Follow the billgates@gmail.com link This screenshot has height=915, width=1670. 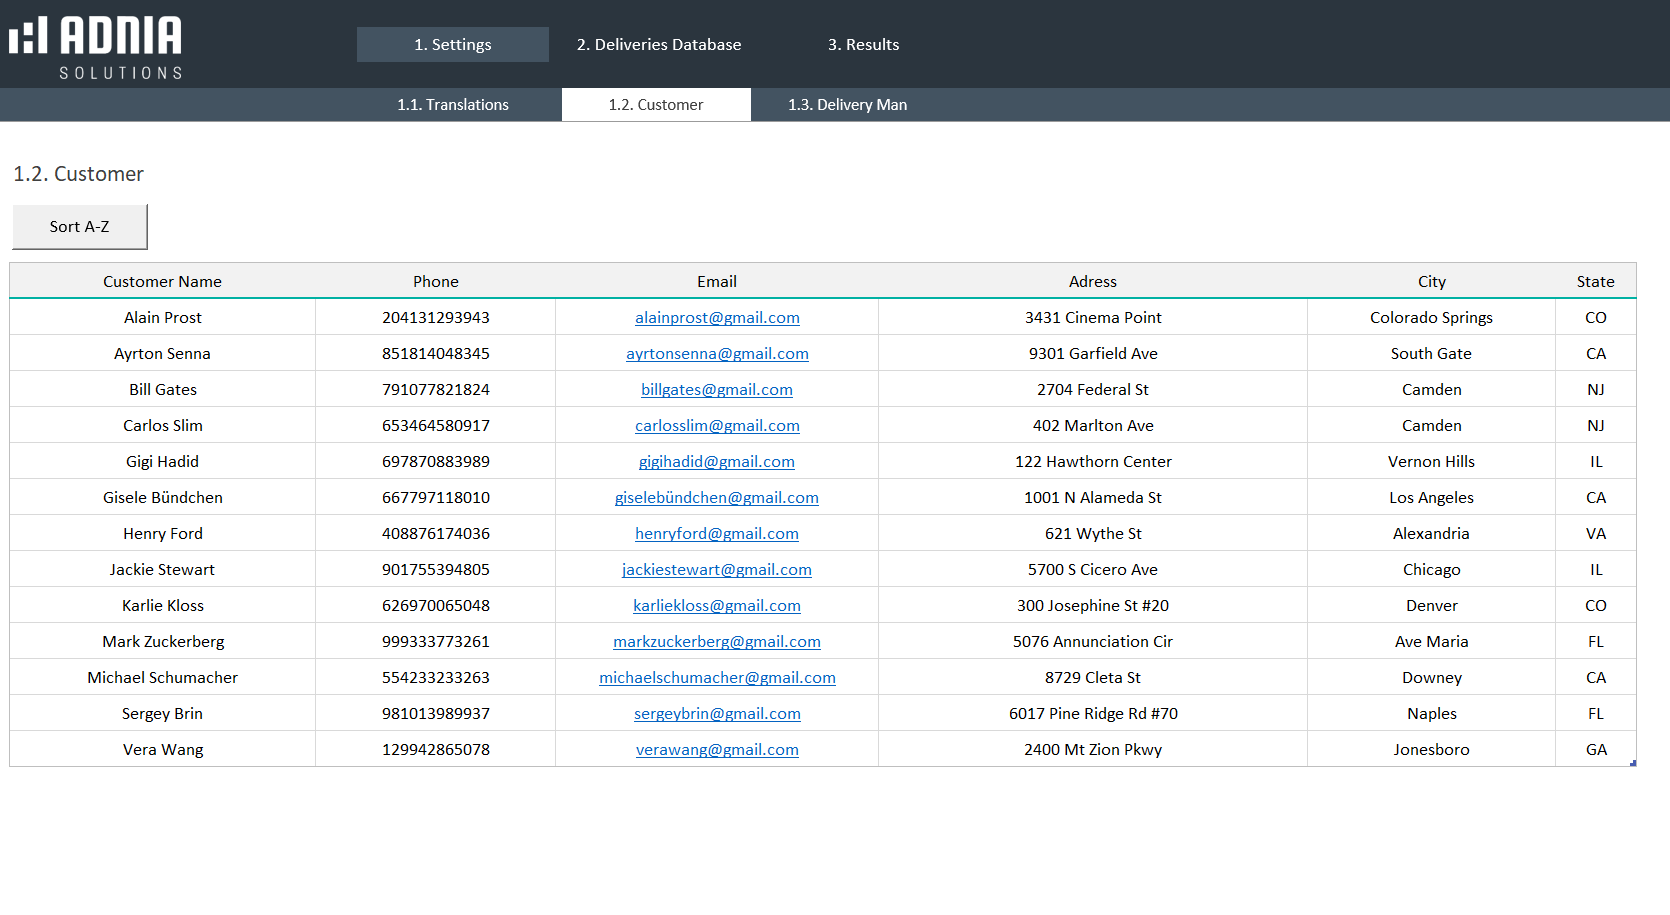(716, 390)
